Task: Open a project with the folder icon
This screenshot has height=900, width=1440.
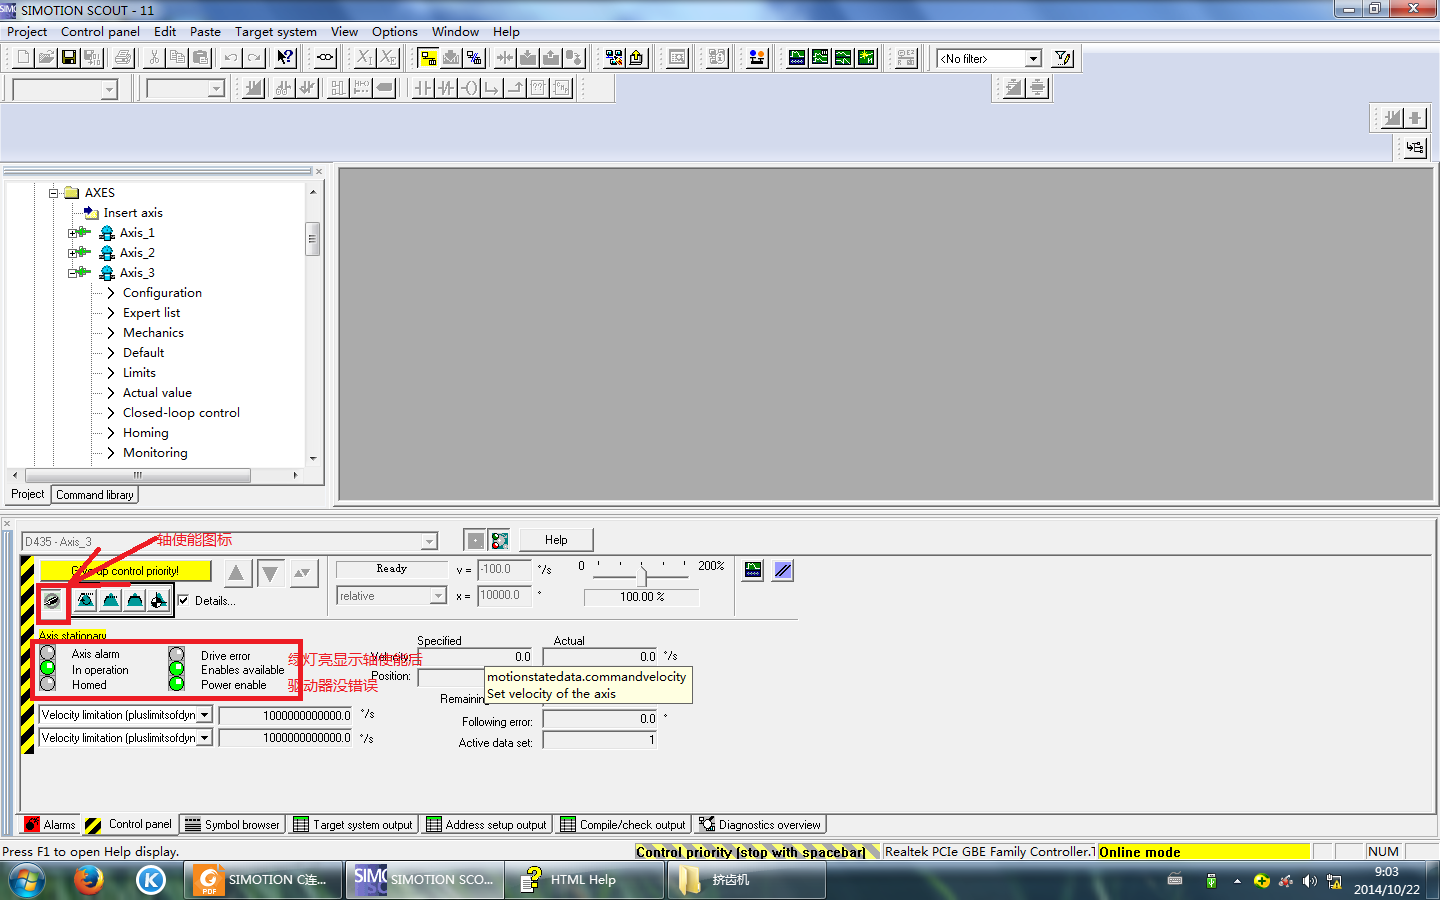Action: [46, 58]
